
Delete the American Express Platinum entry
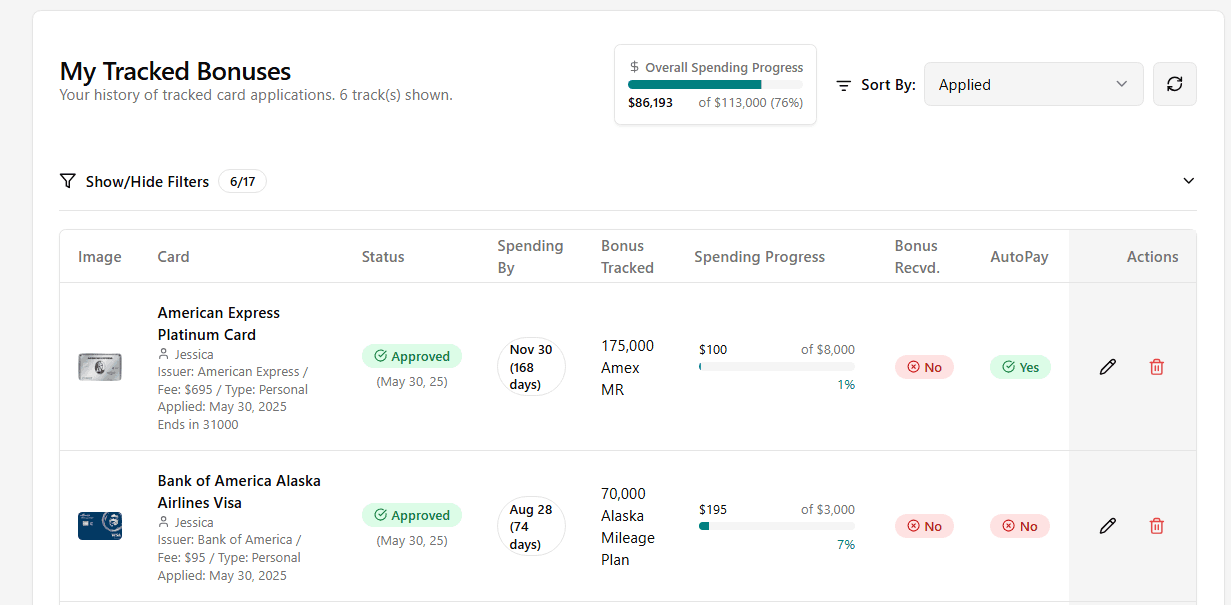[1157, 367]
